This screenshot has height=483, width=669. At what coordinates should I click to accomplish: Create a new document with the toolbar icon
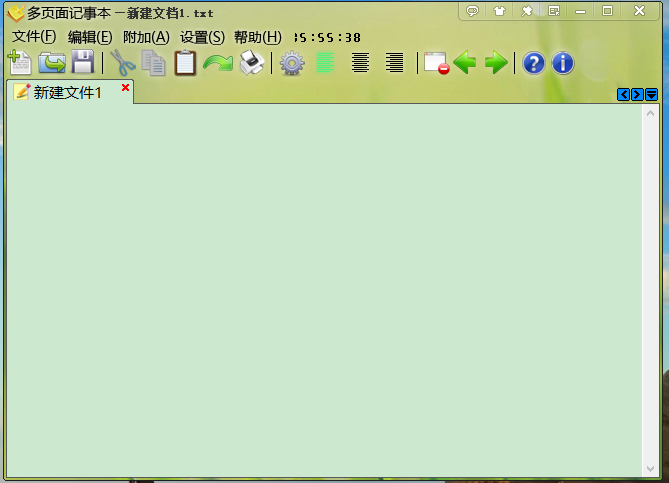pos(20,63)
